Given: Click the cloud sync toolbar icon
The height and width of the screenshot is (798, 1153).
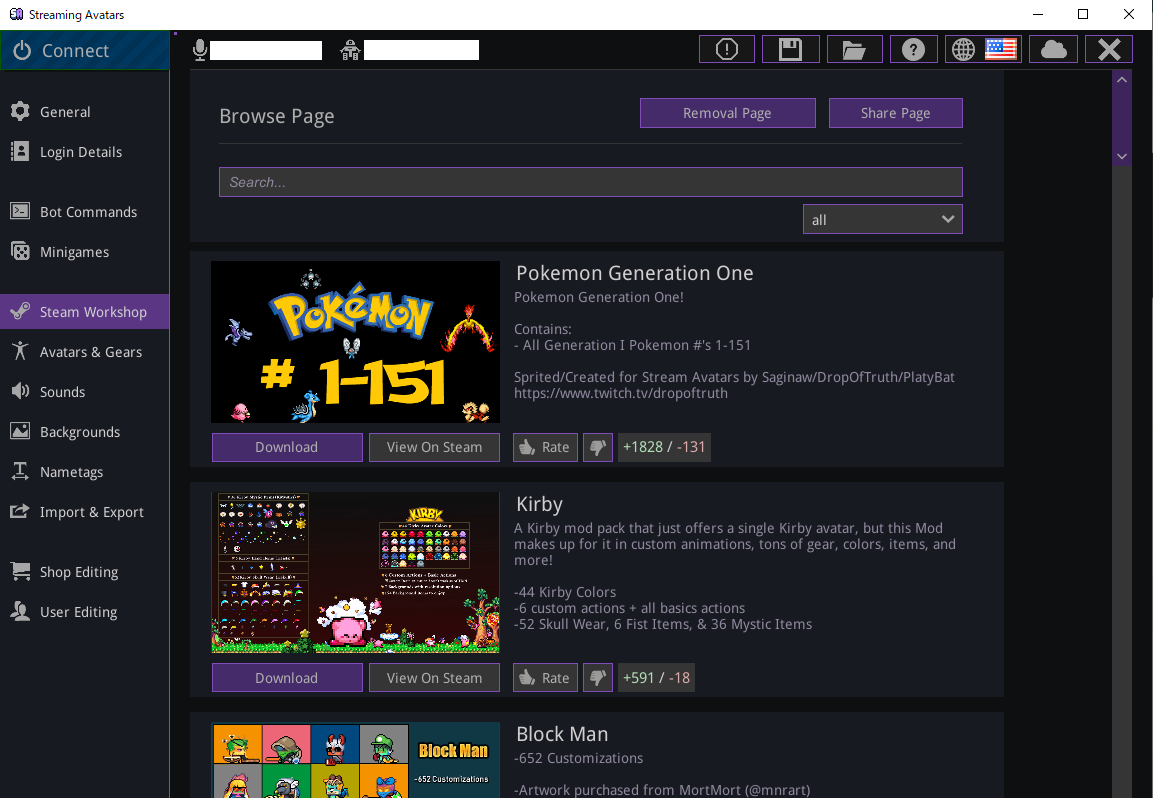Looking at the screenshot, I should [x=1053, y=48].
